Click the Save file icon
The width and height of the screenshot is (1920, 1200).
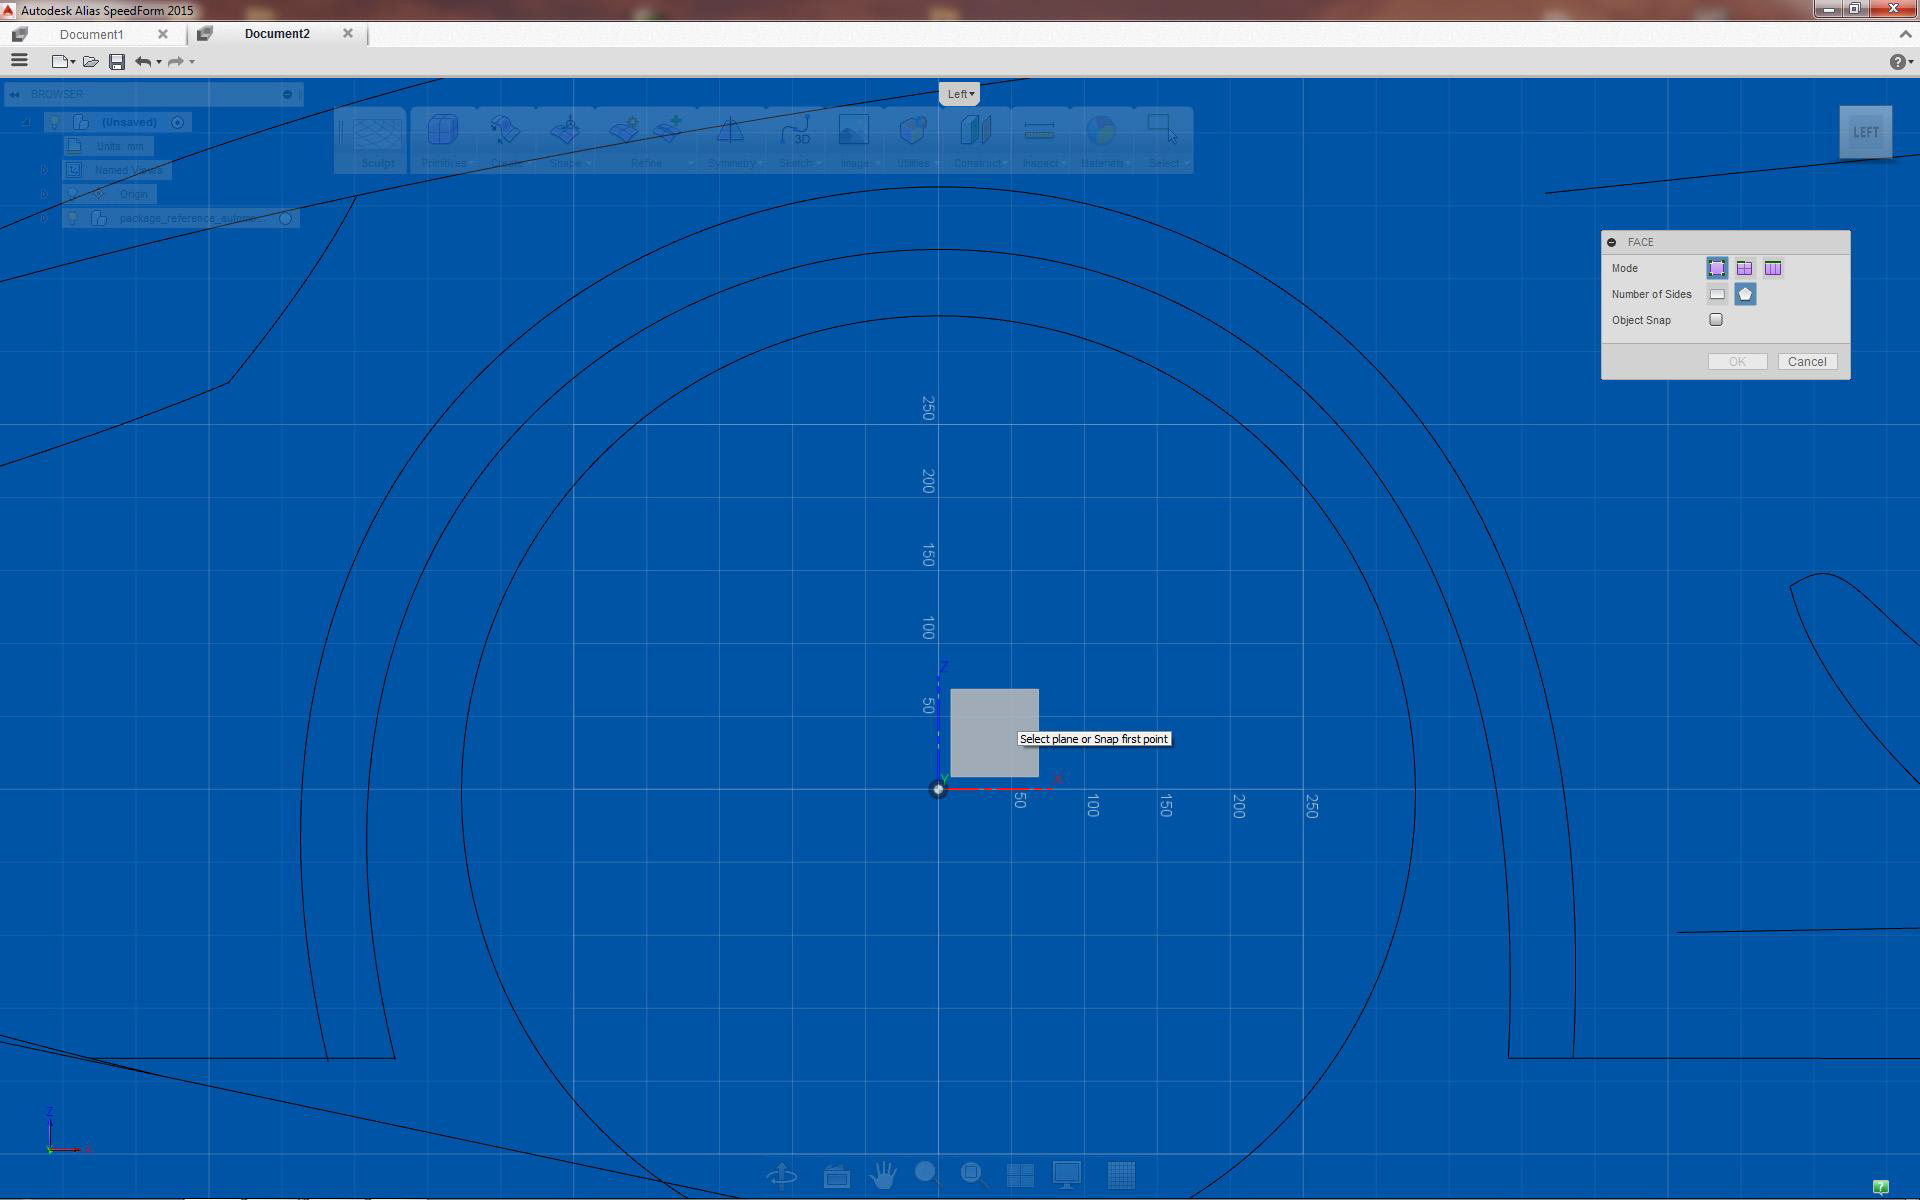pos(117,62)
